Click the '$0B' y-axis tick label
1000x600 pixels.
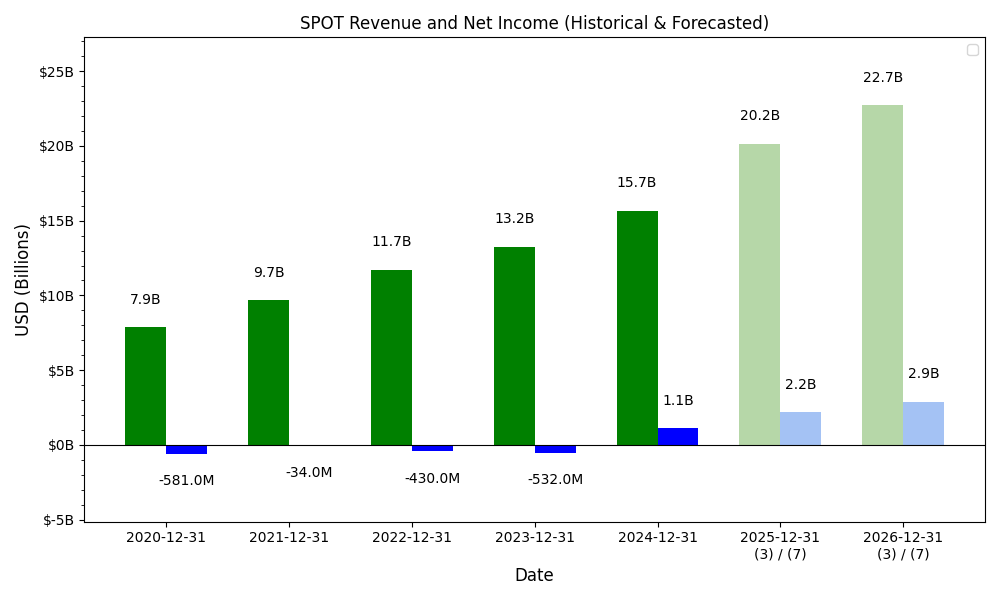tap(61, 446)
